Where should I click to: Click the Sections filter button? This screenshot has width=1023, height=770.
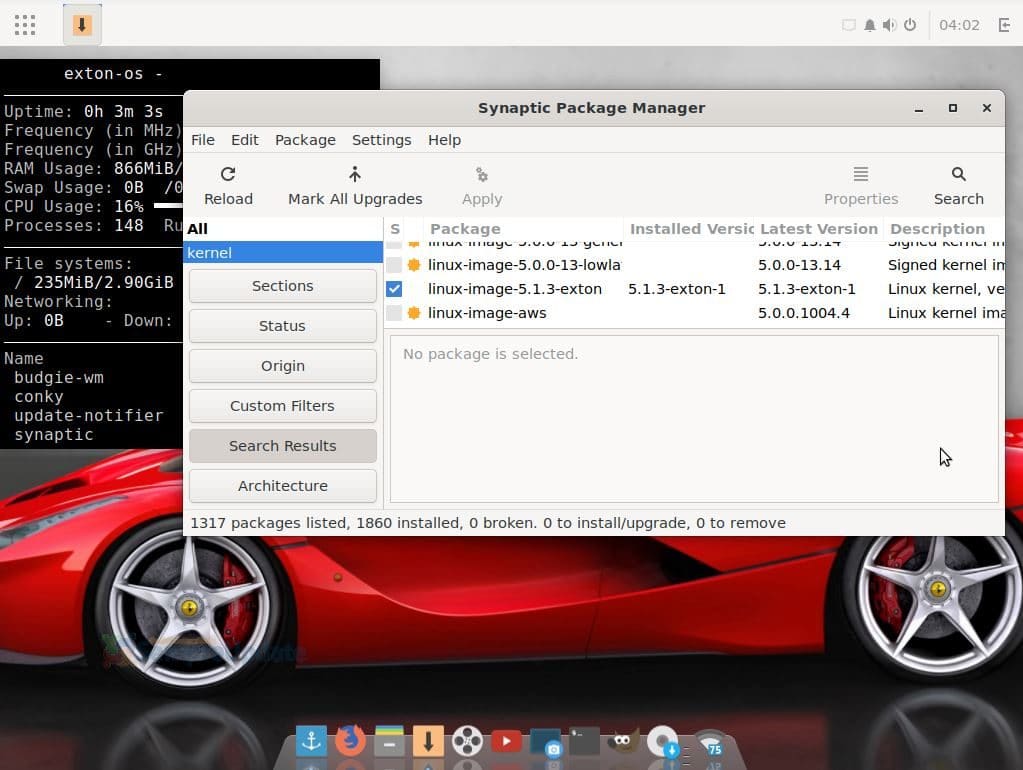[282, 286]
